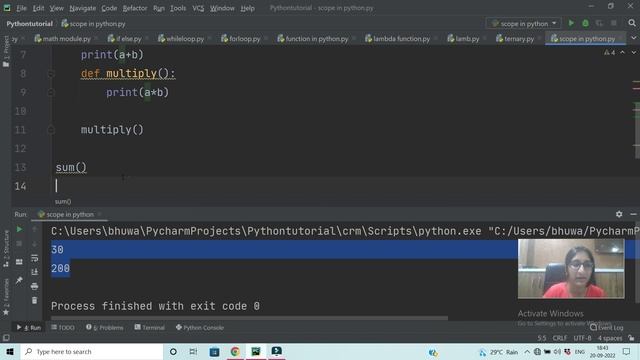Start debugging with the green bug icon

point(585,23)
